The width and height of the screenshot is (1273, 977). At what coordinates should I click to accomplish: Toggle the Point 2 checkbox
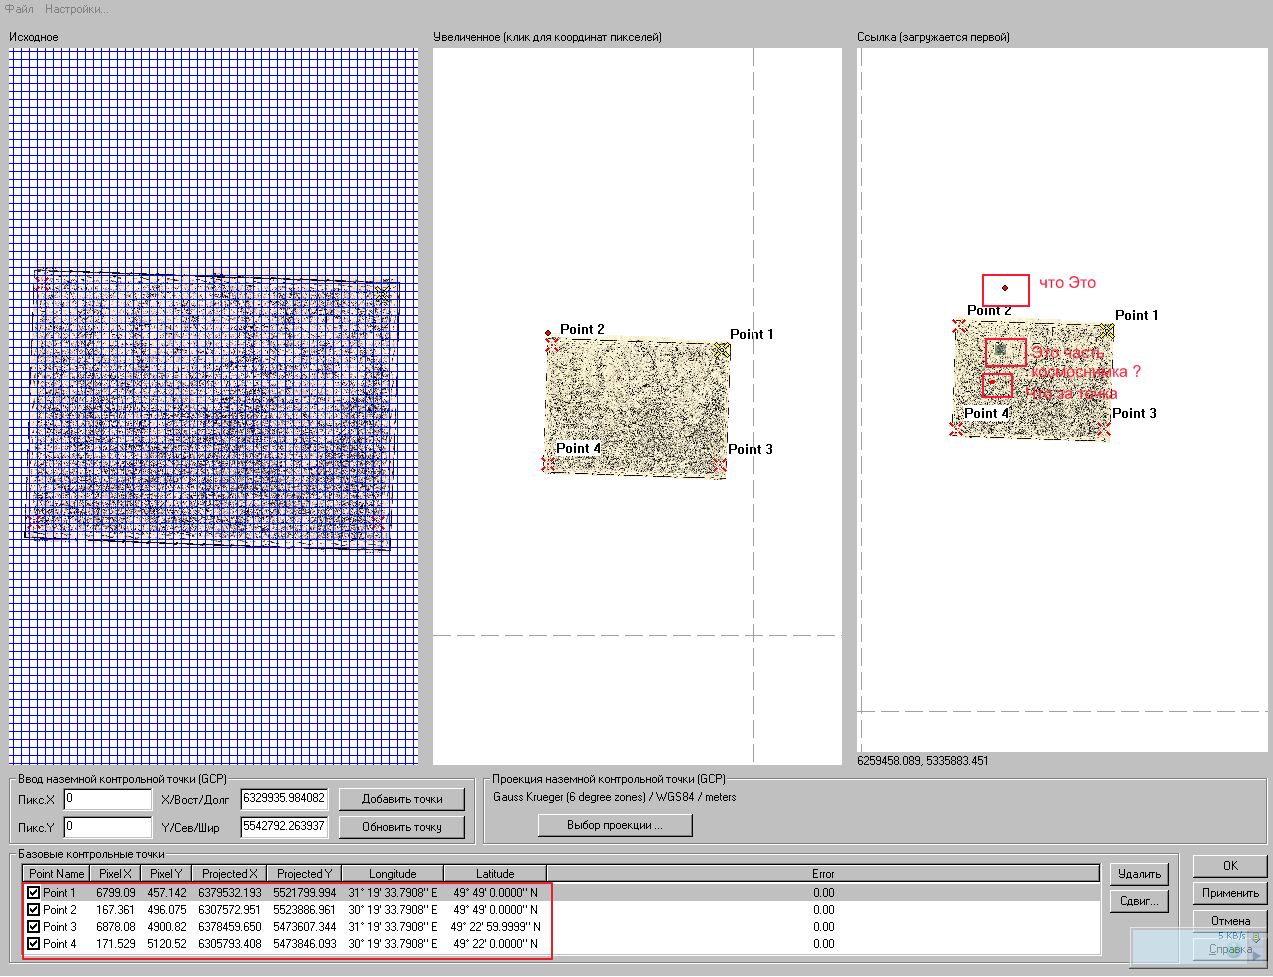tap(34, 910)
